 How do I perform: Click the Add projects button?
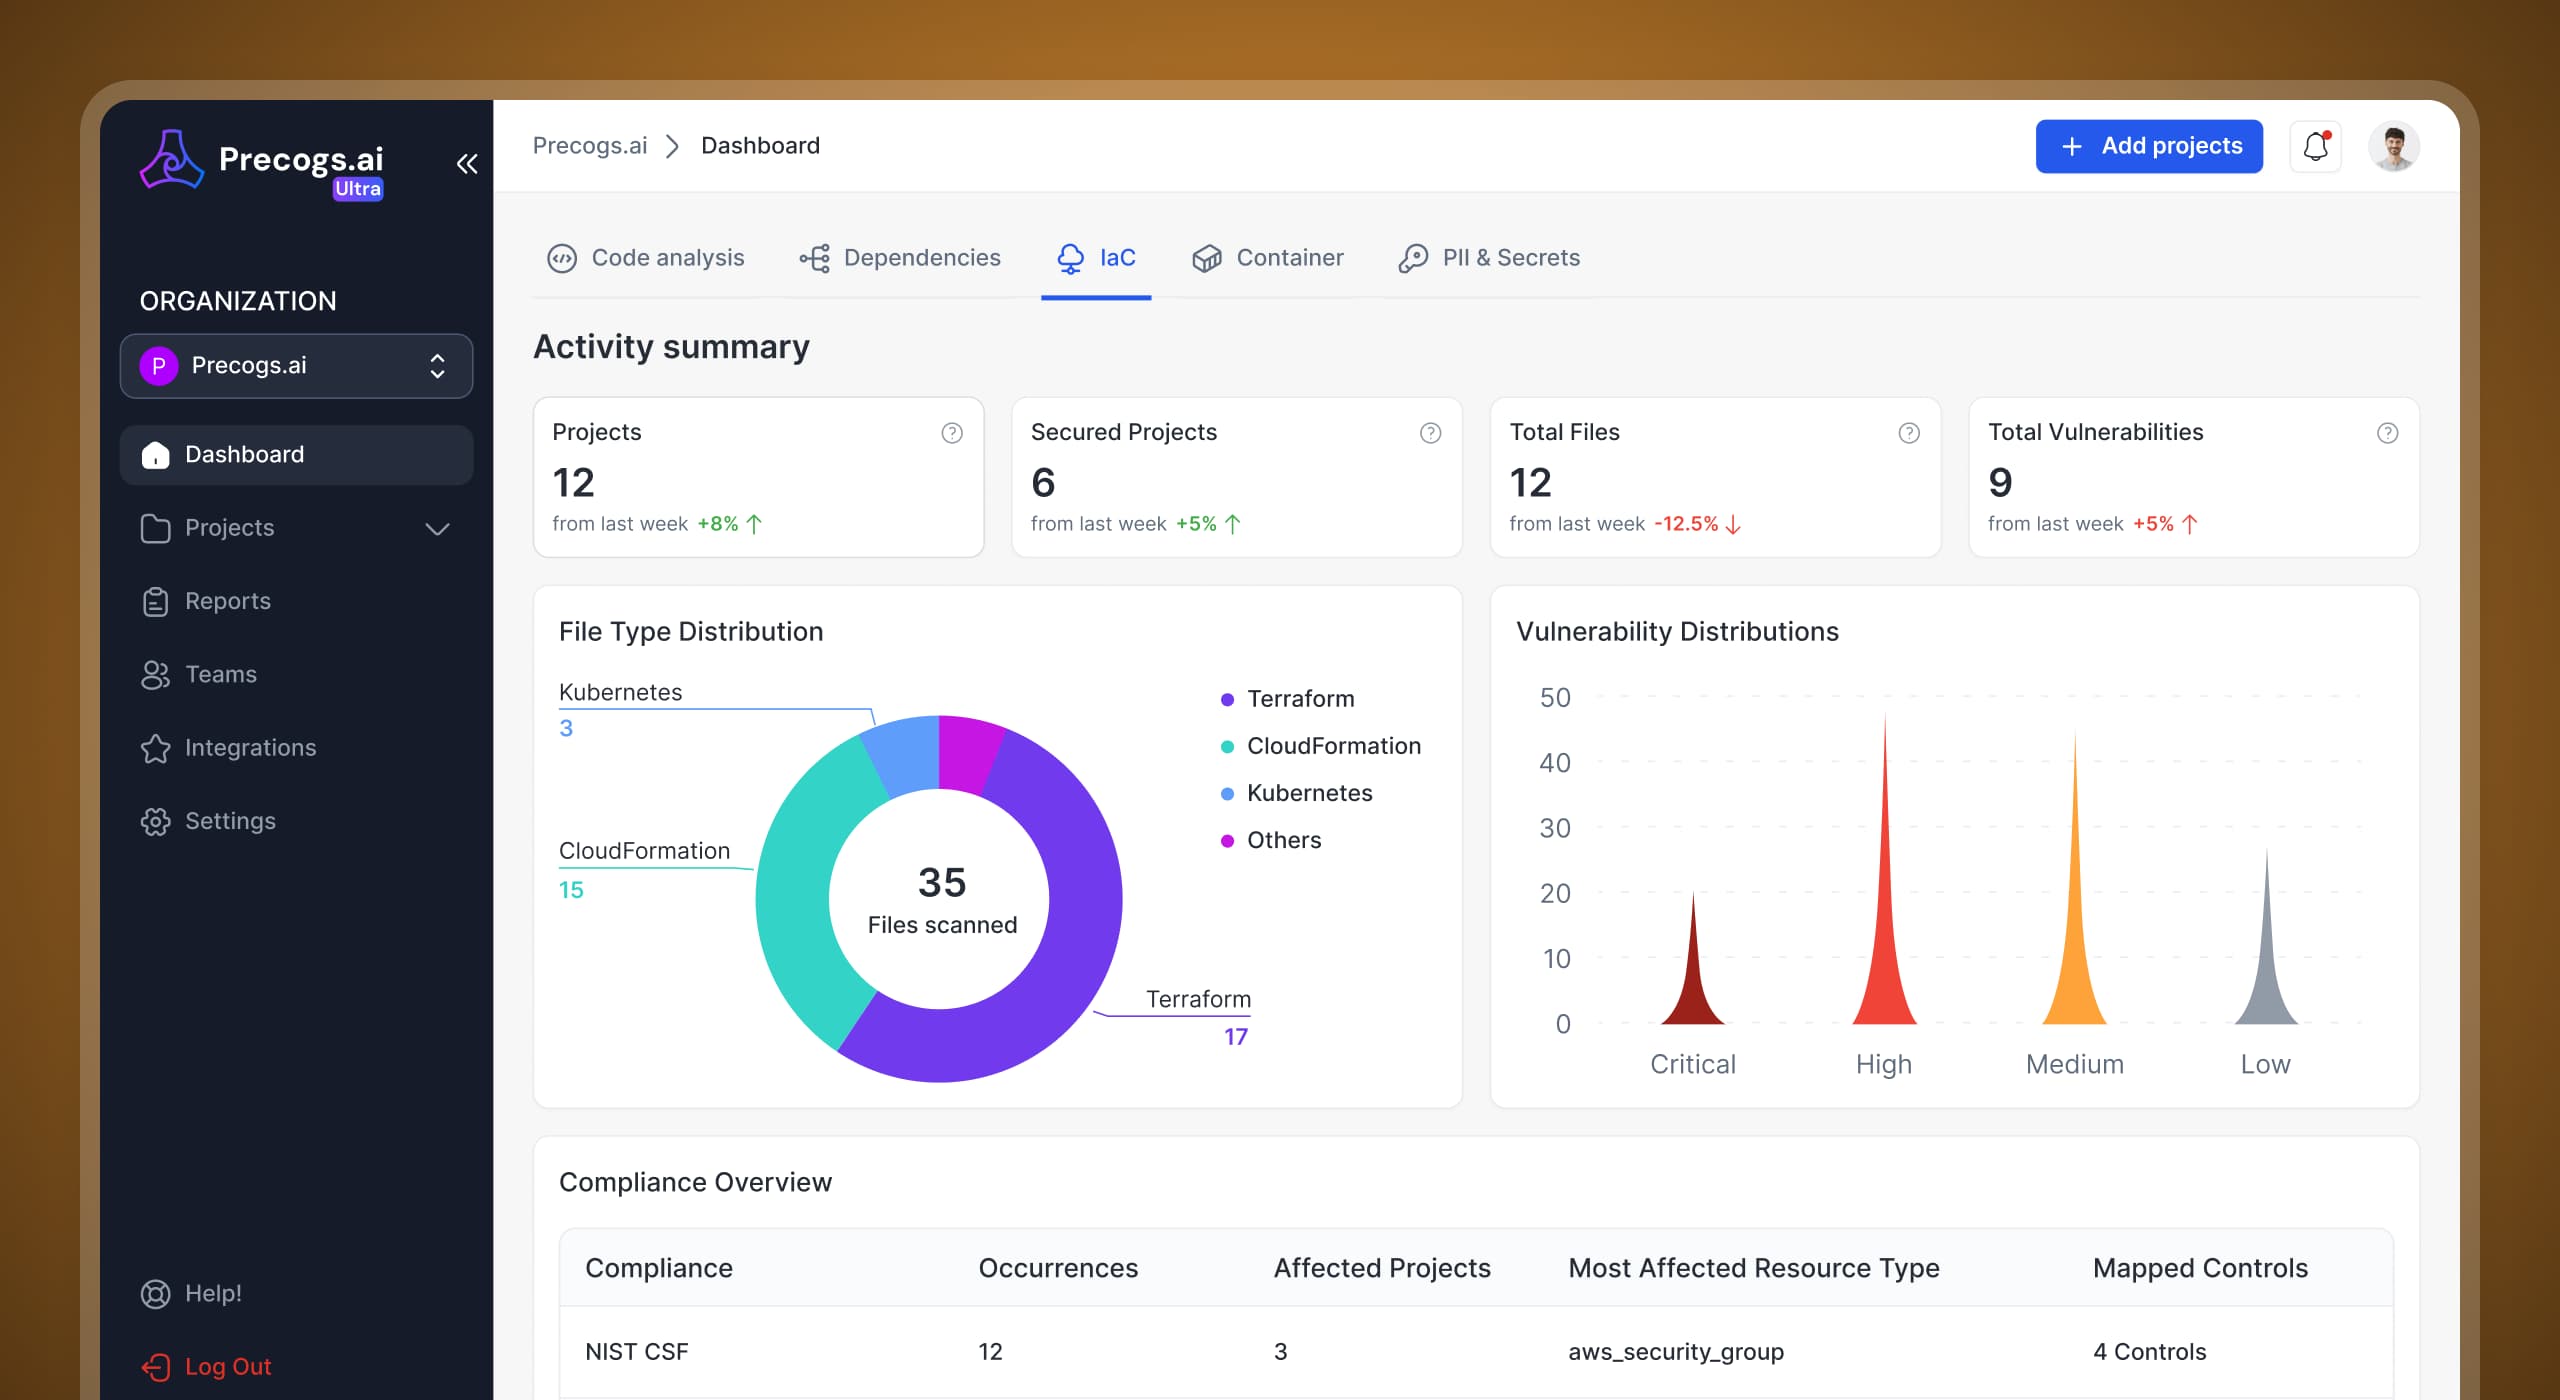point(2148,146)
